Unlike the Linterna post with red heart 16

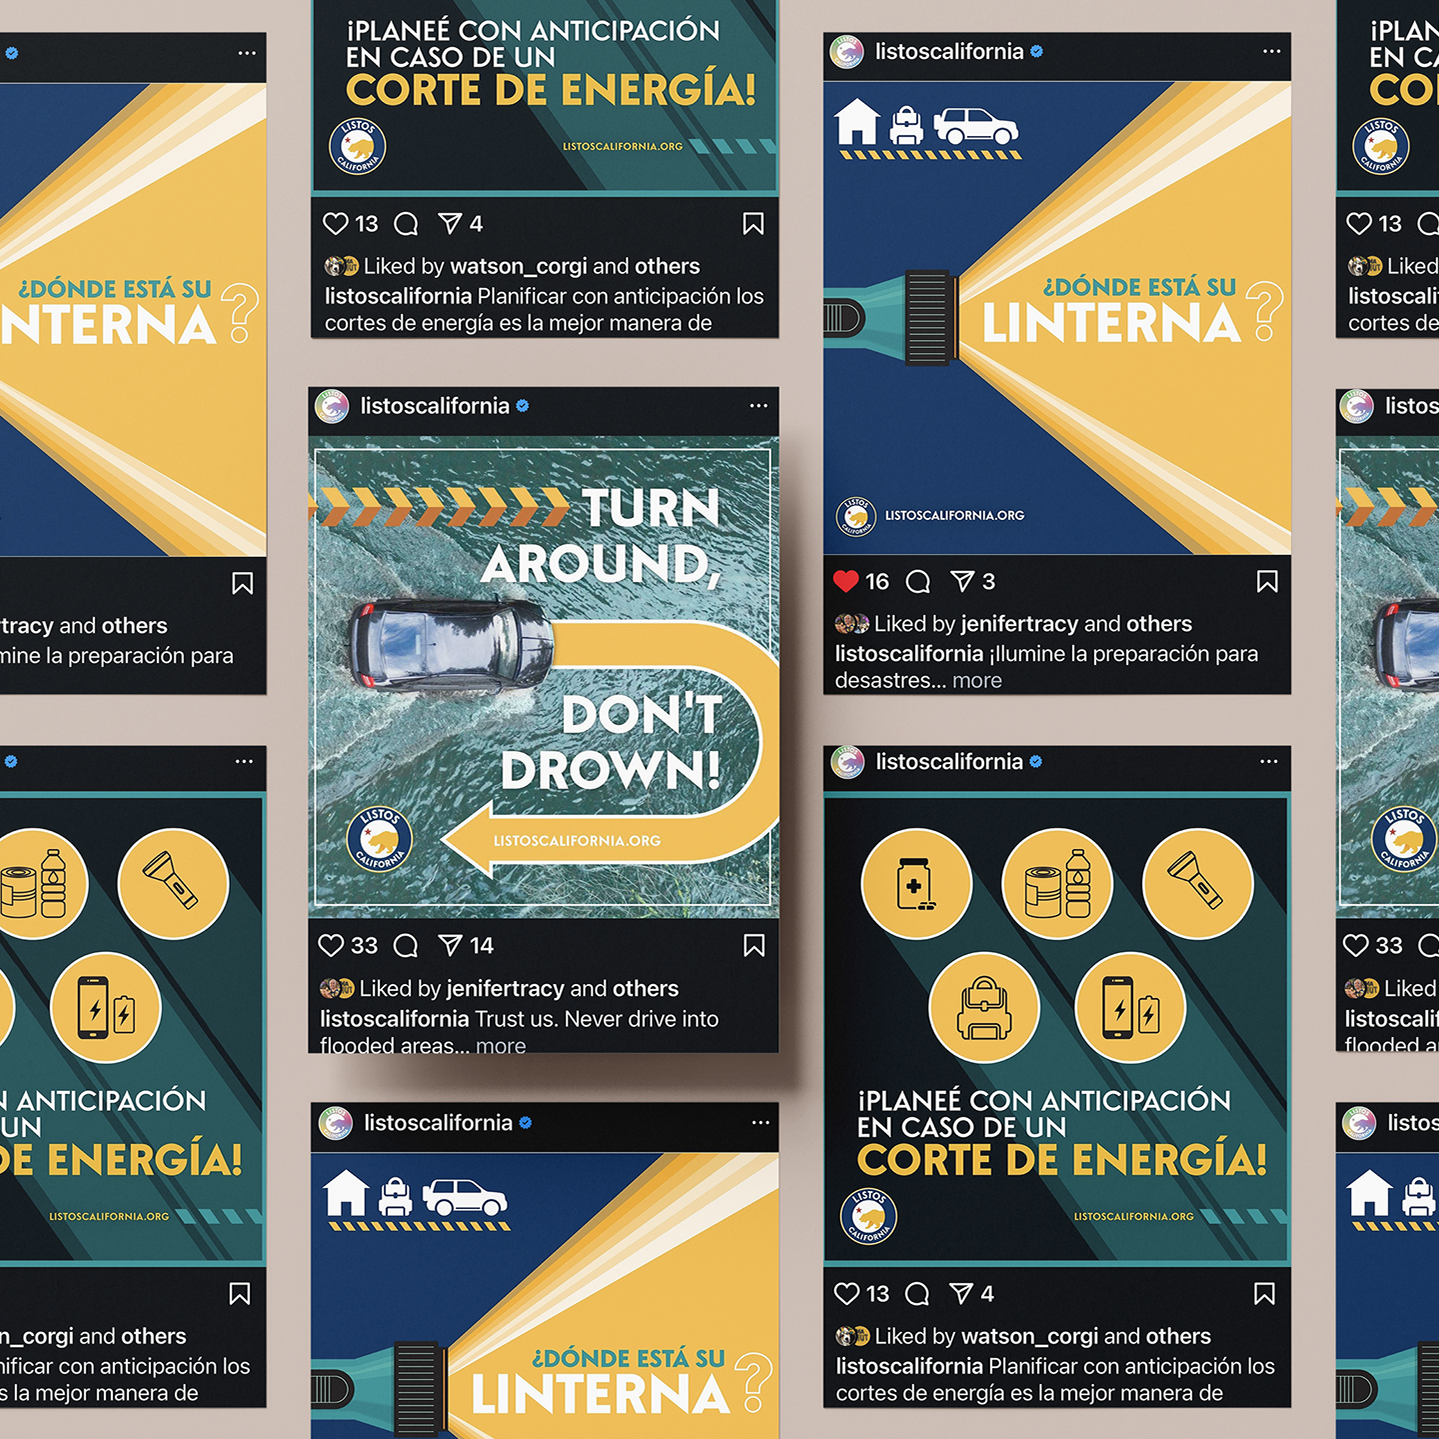(x=846, y=581)
